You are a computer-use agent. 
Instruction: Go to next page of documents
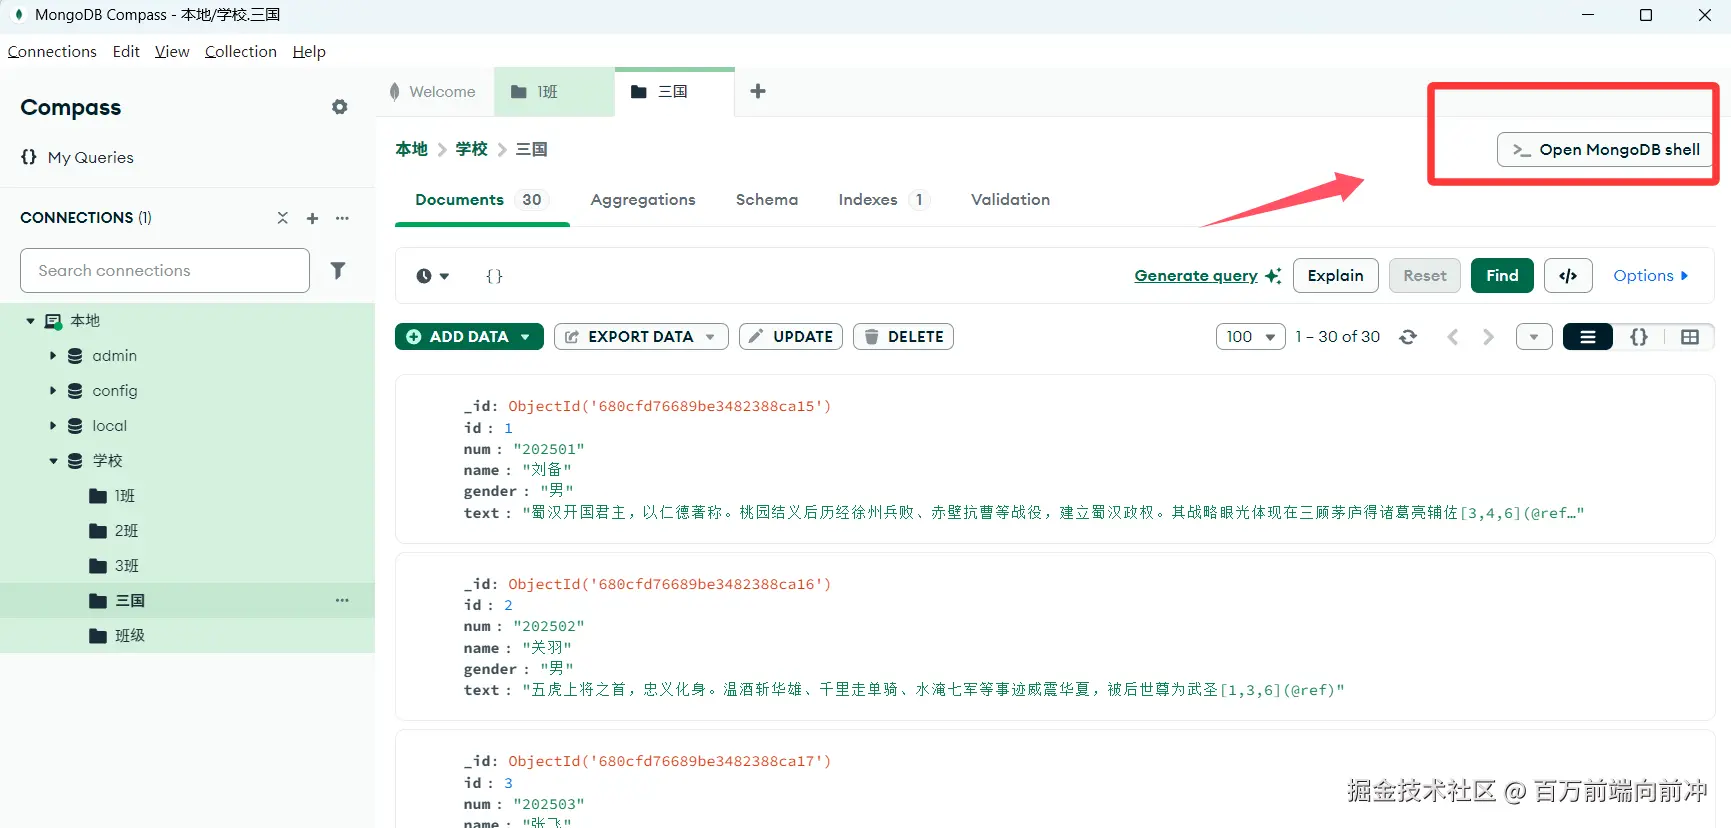pyautogui.click(x=1488, y=337)
